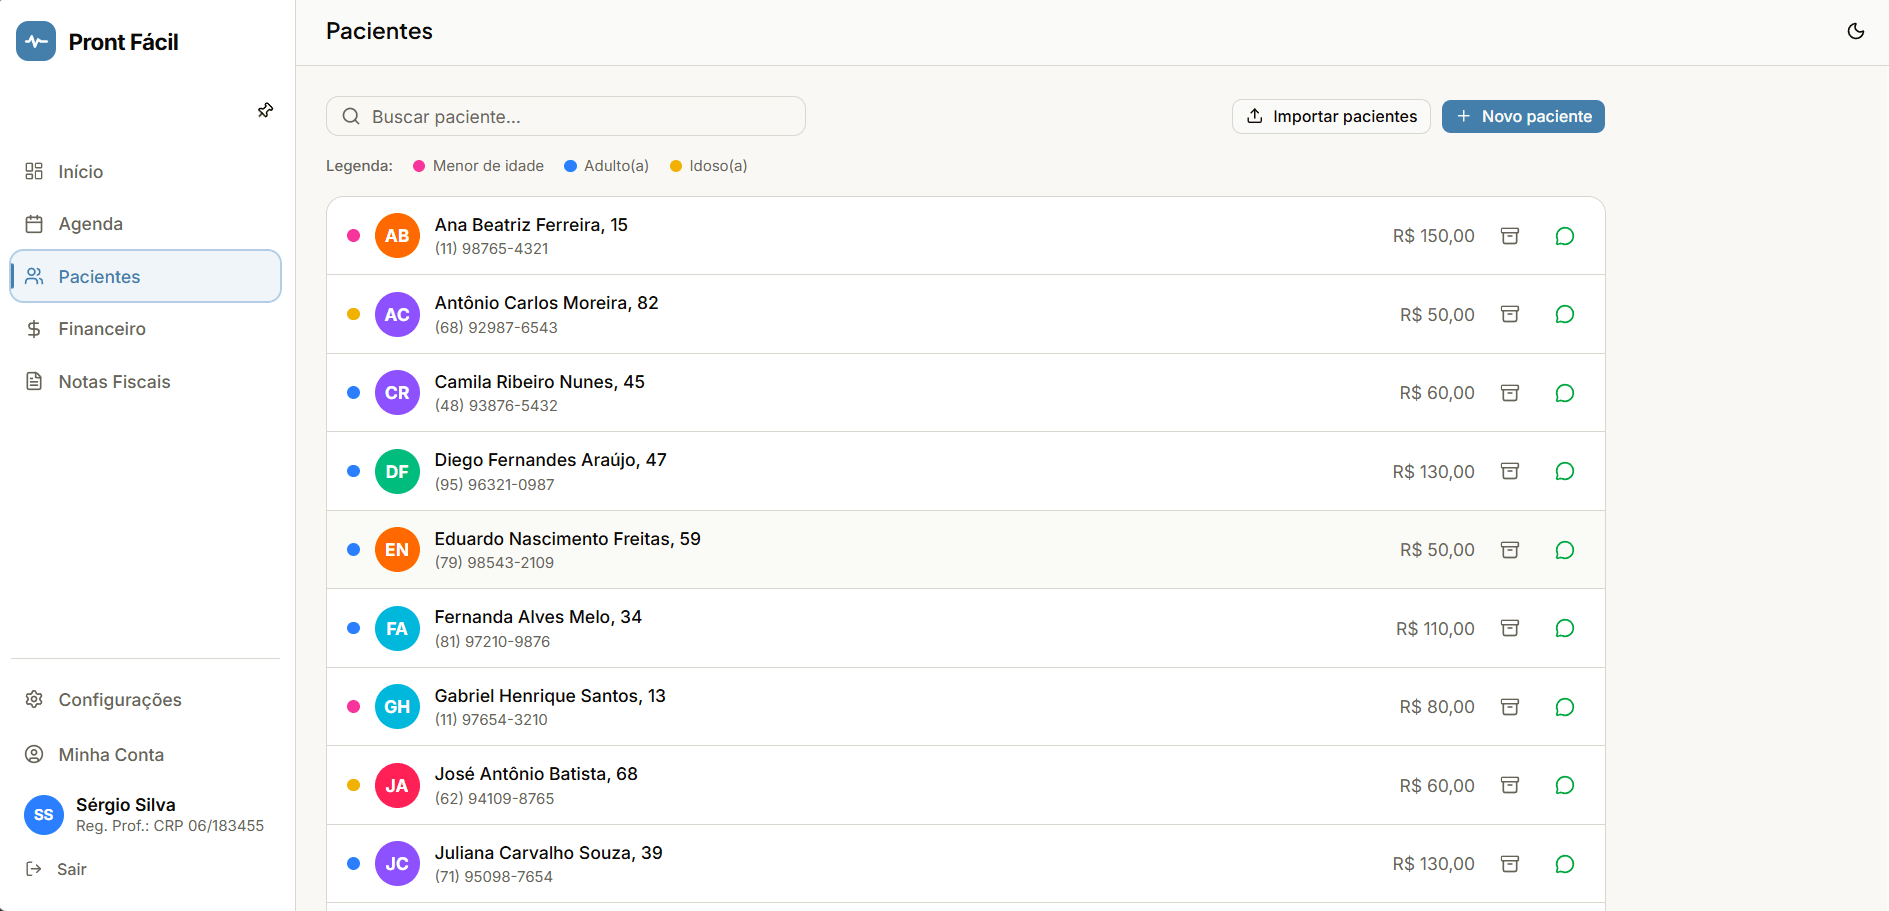Viewport: 1889px width, 911px height.
Task: Open Notas Fiscais
Action: tap(145, 381)
